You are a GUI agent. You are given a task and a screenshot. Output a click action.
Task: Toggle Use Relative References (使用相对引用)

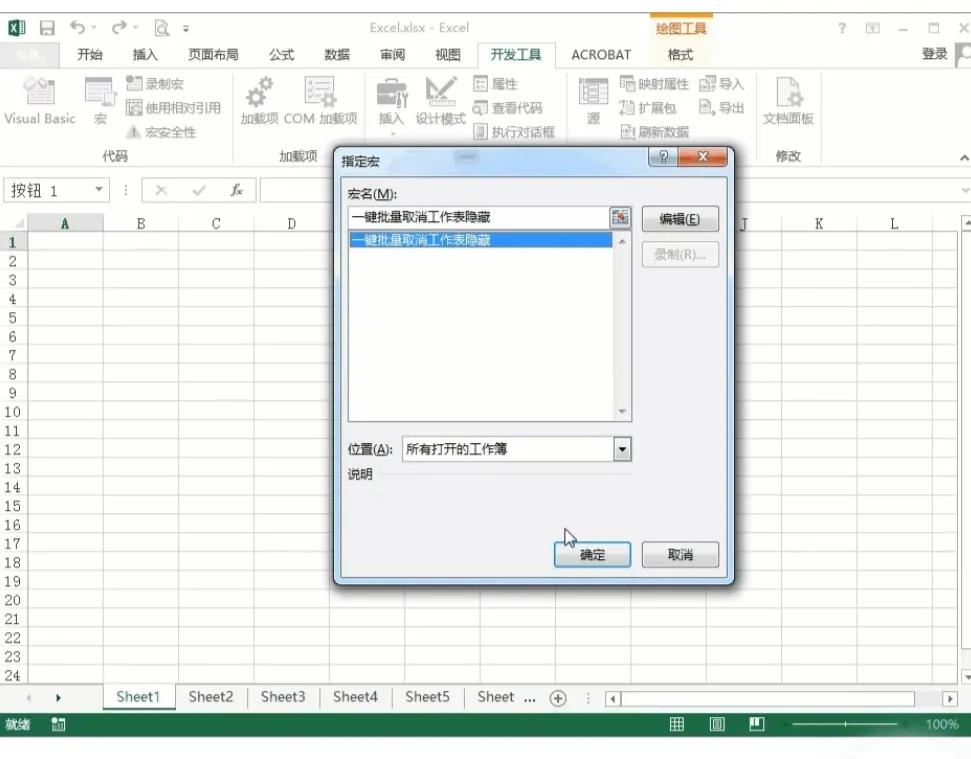coord(173,108)
